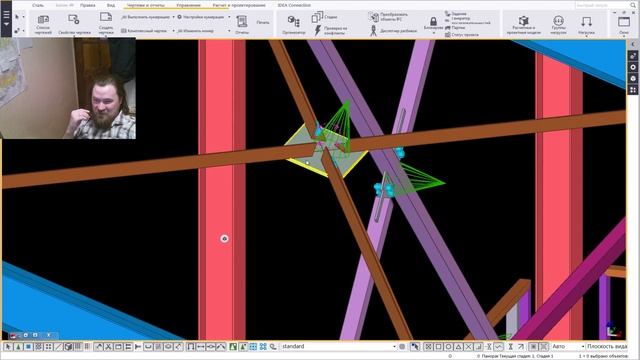Screen dimensions: 640x360
Task: Switch to the Правка ribbon tab
Action: 87,5
